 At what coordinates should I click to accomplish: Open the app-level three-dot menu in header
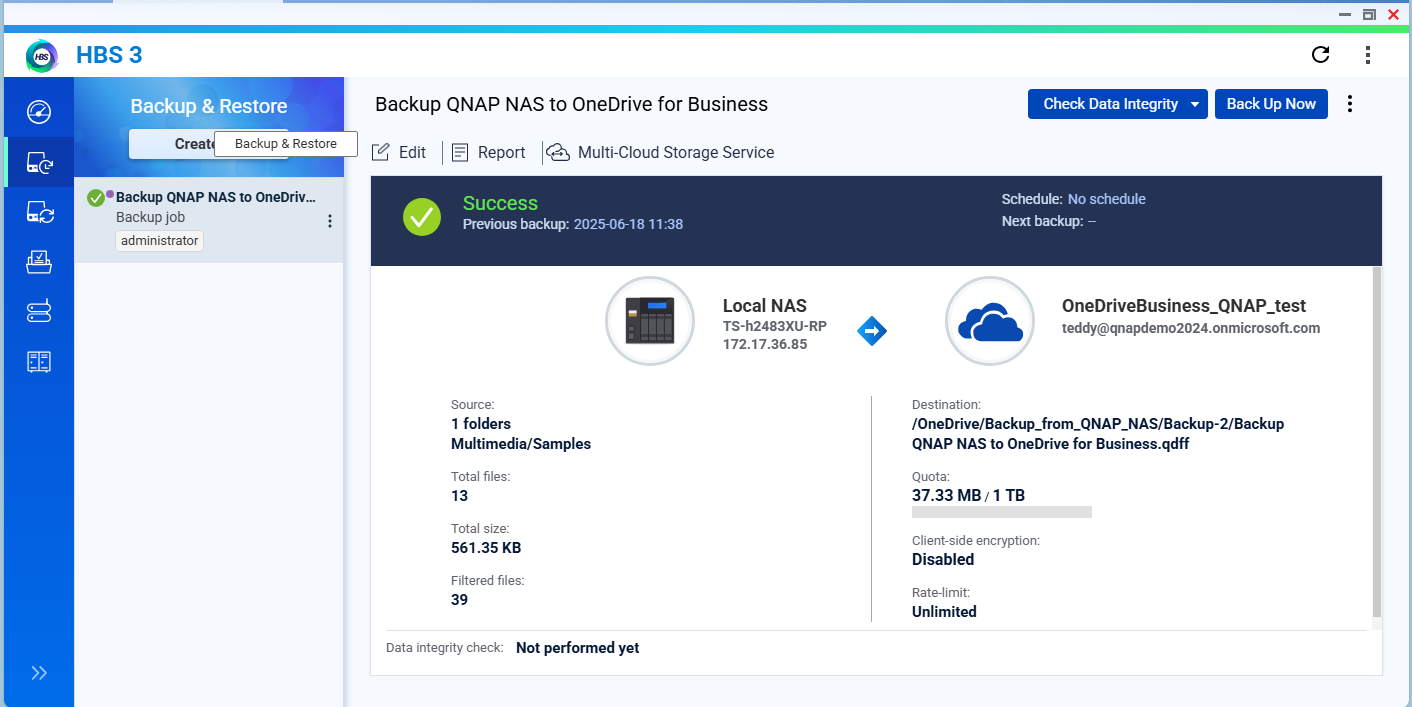pyautogui.click(x=1368, y=55)
